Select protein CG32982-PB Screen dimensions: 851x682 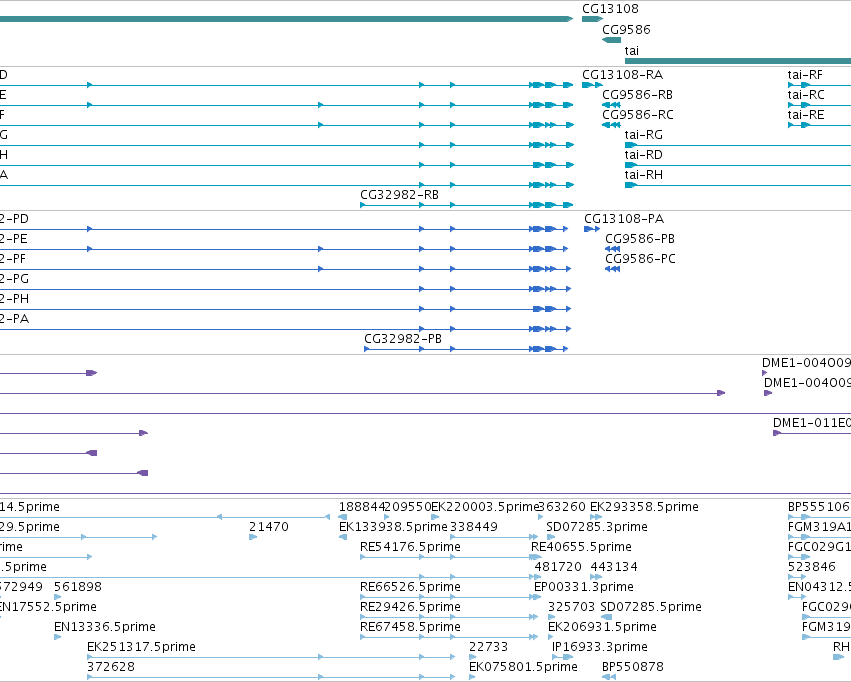tap(403, 339)
